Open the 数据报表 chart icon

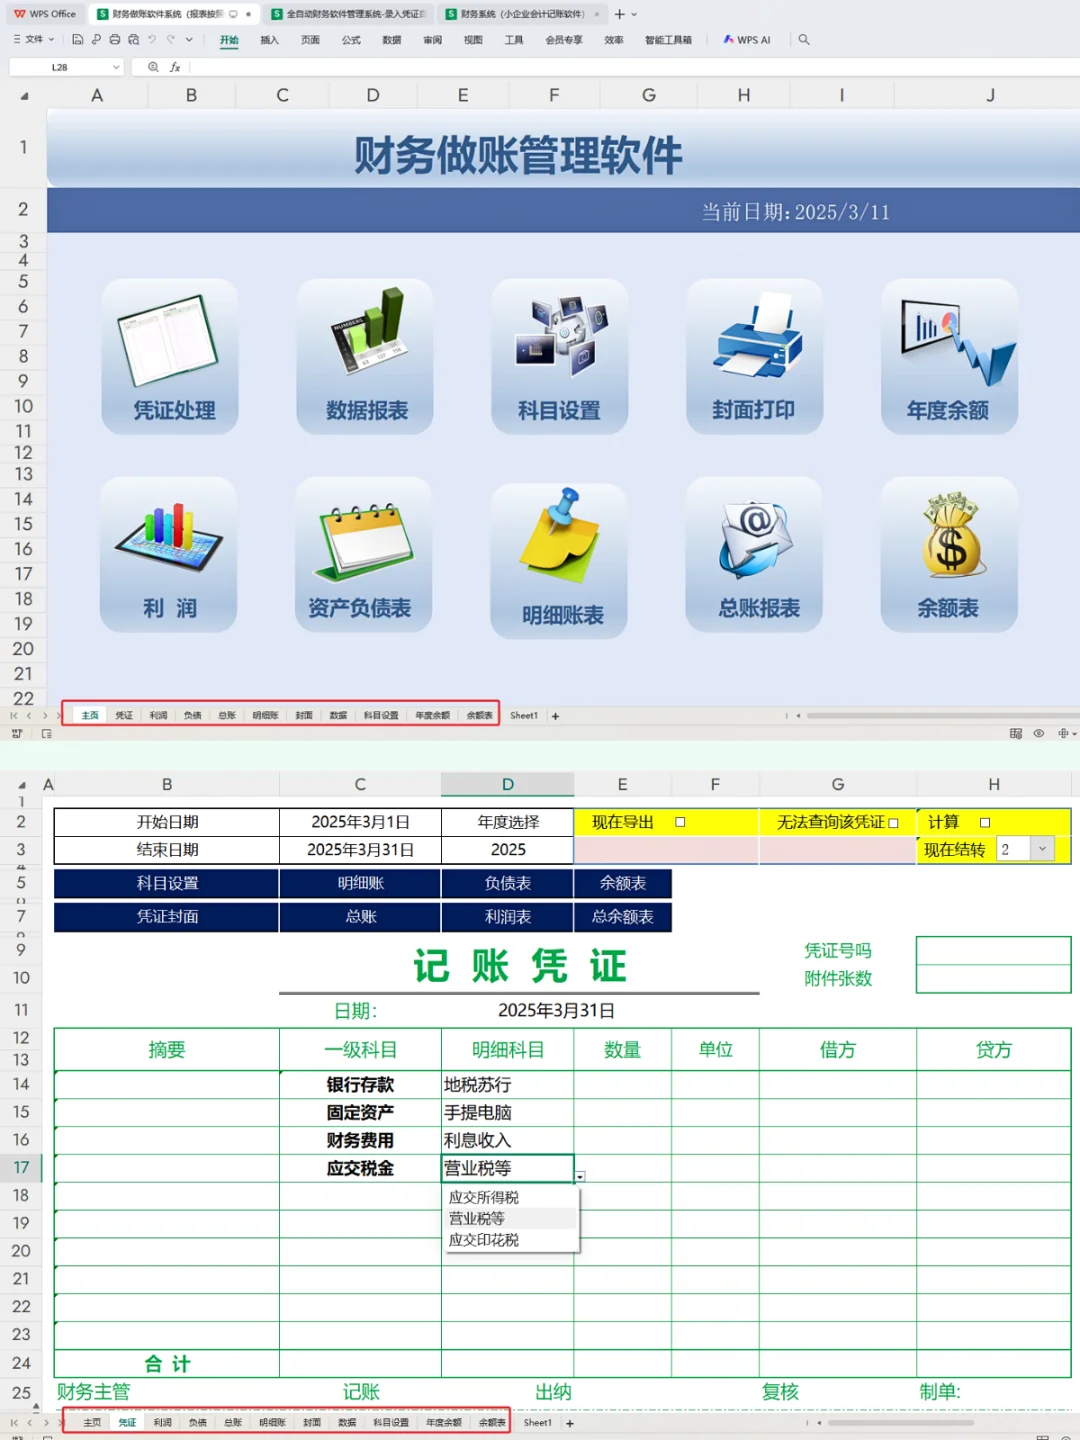coord(365,355)
